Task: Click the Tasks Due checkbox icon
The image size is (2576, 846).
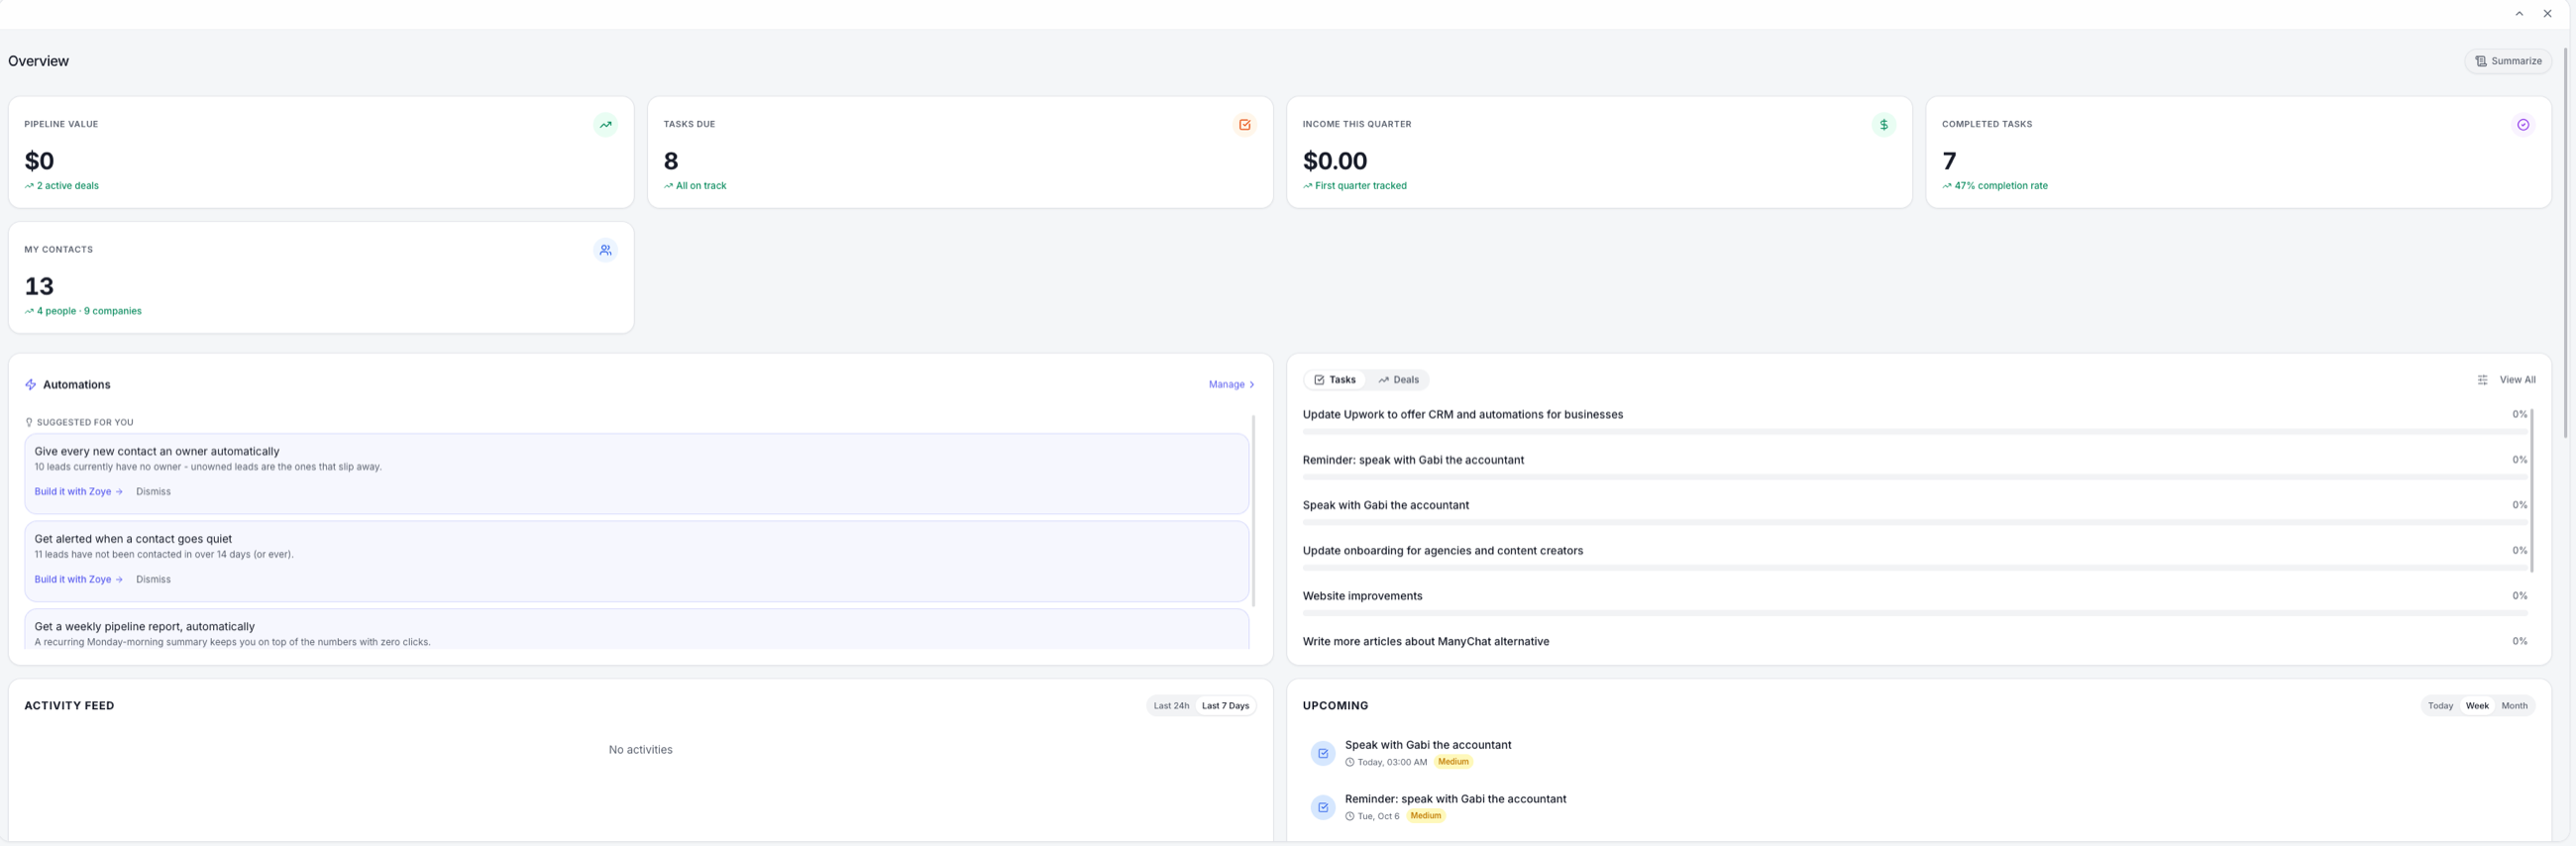Action: pyautogui.click(x=1244, y=125)
